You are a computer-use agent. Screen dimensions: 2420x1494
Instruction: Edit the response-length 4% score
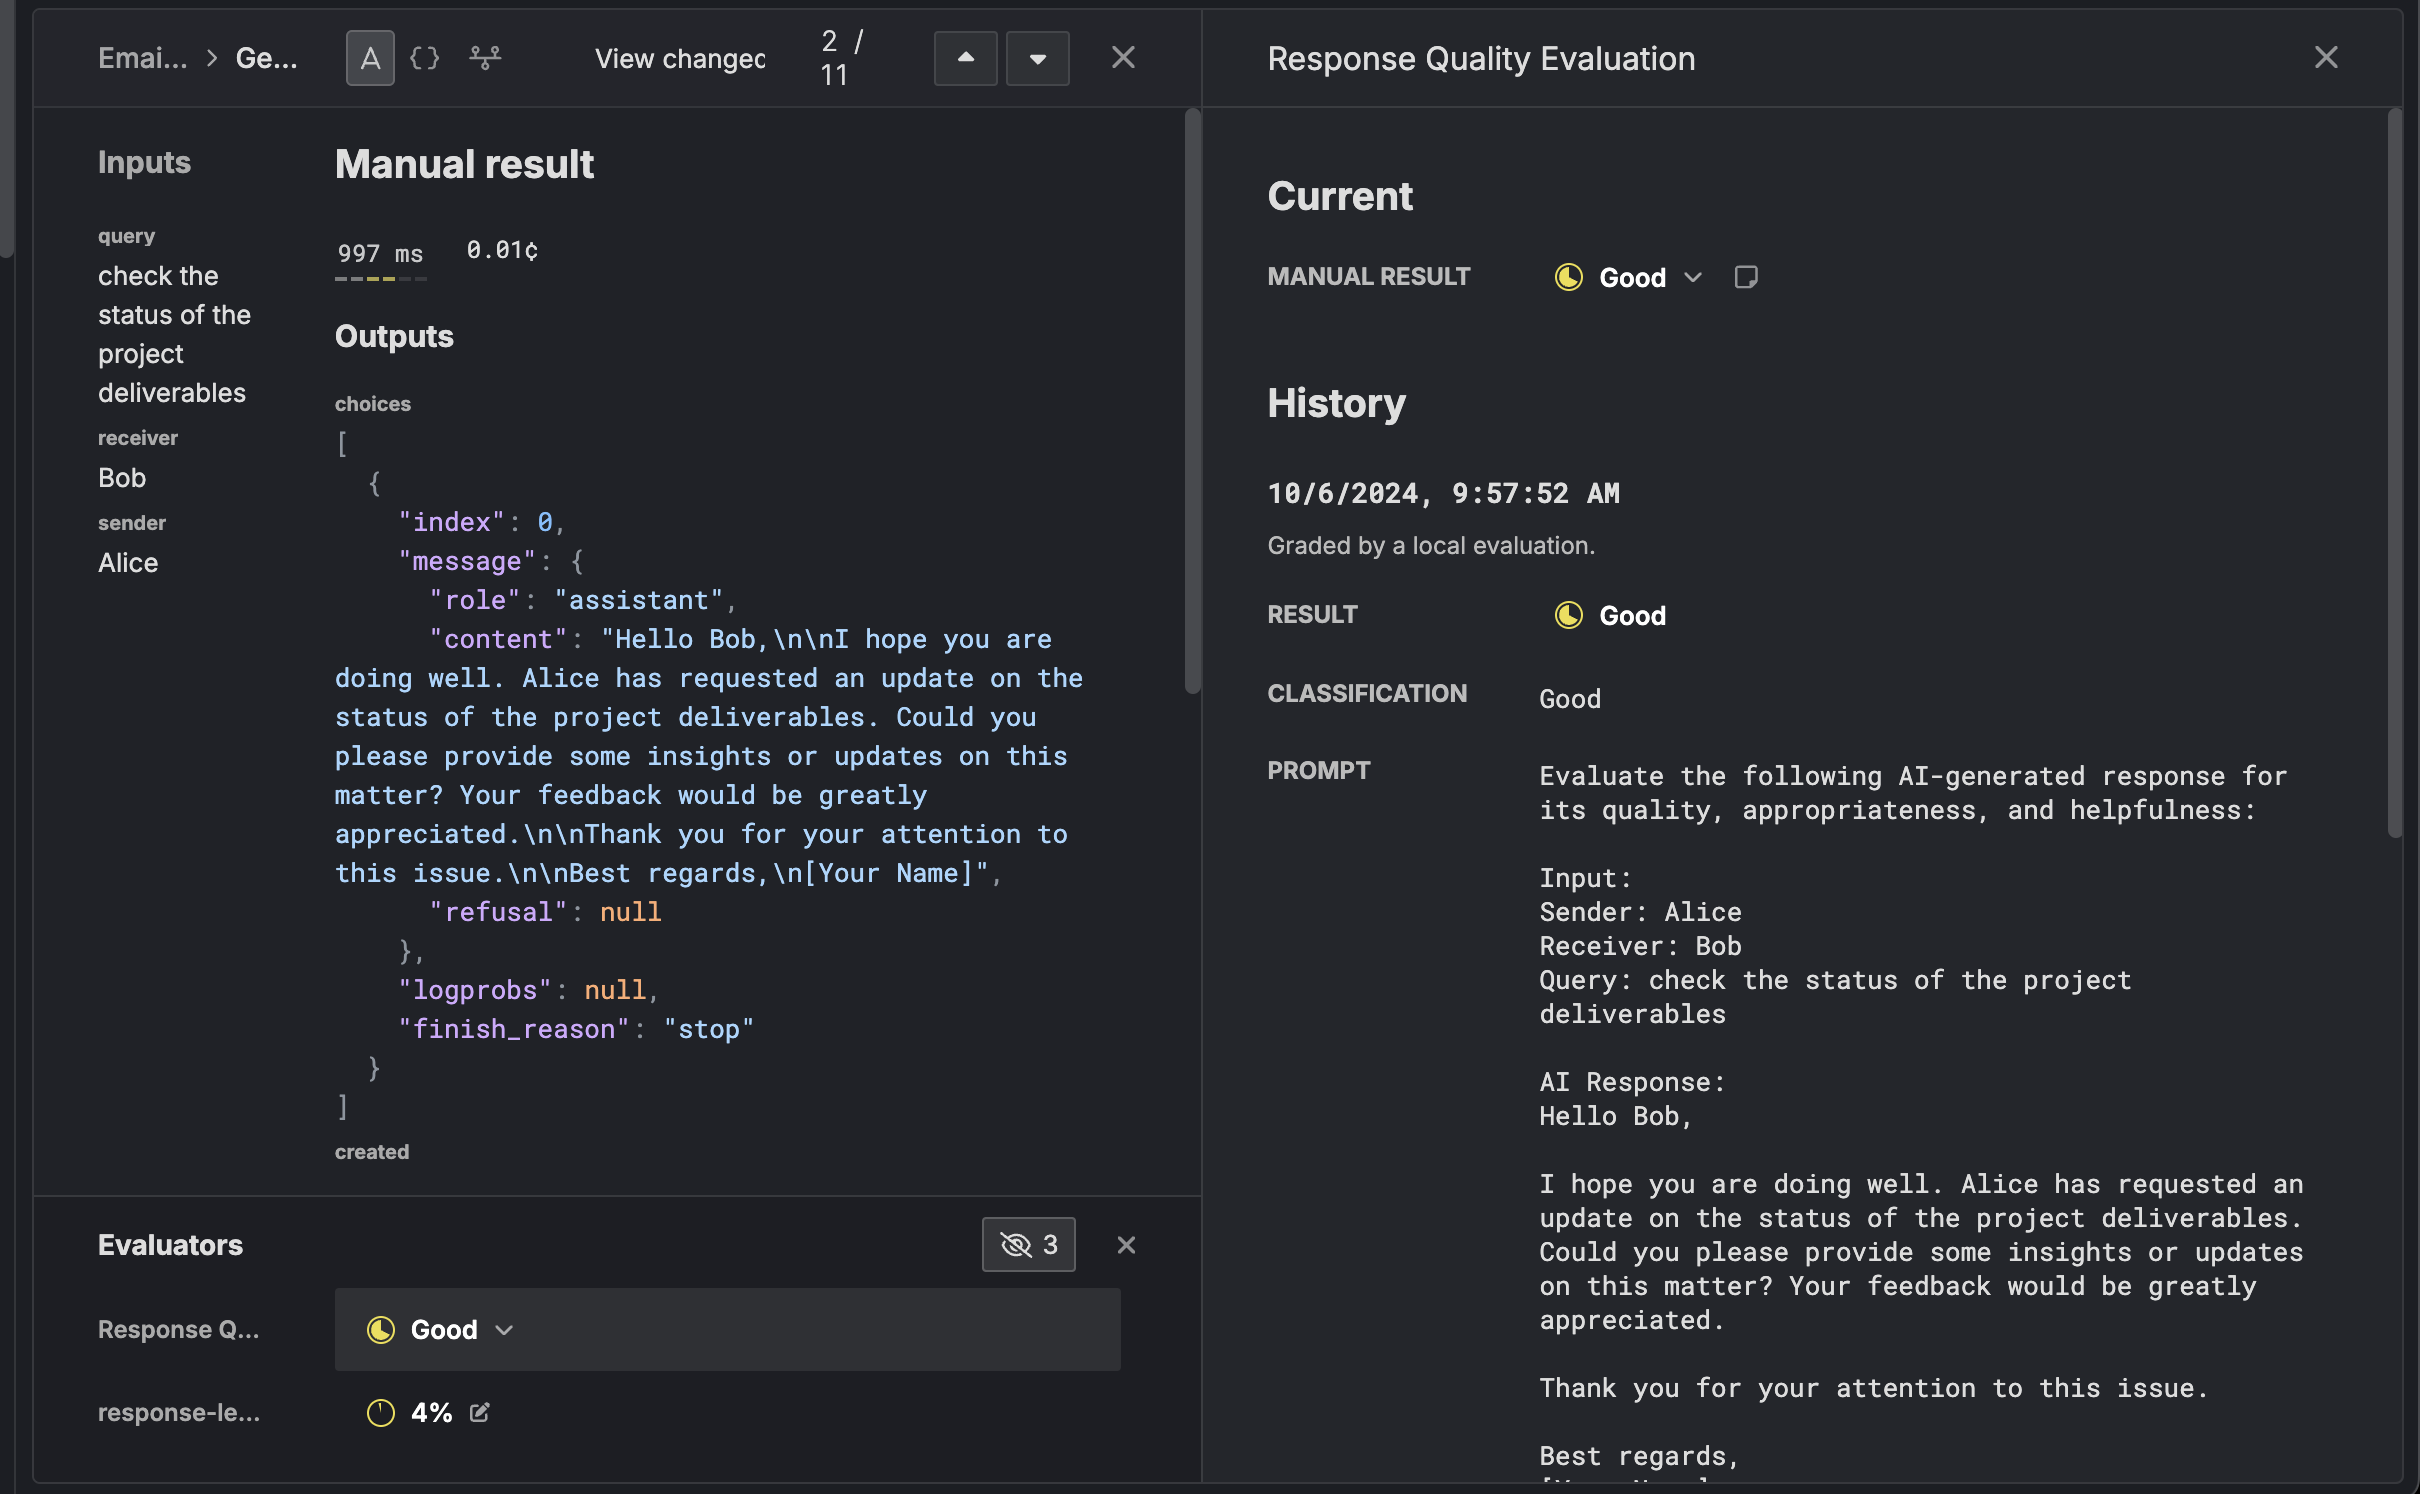point(480,1412)
